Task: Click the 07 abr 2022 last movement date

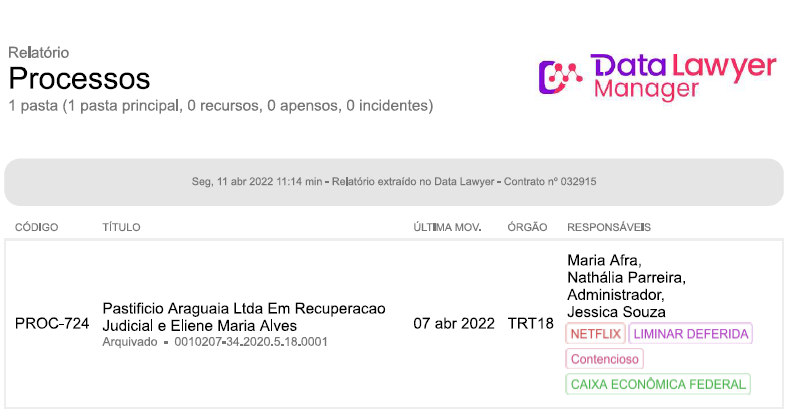Action: point(454,324)
